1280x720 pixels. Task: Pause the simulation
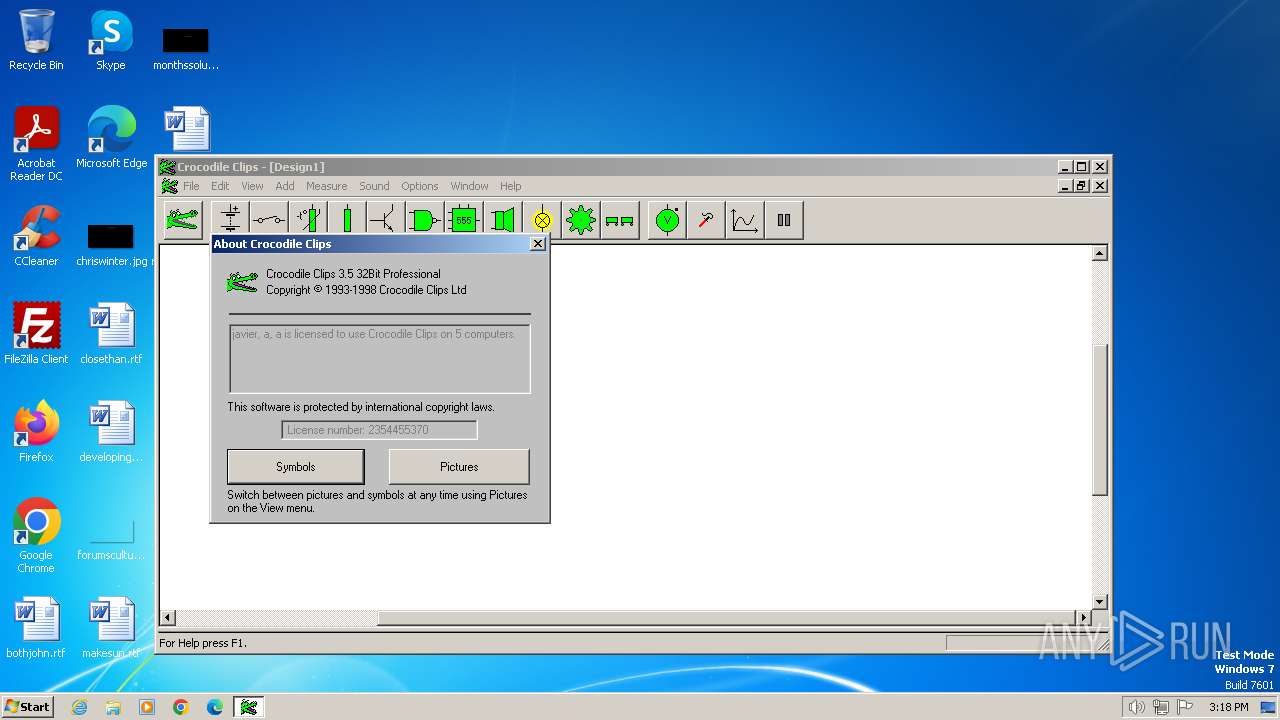784,220
